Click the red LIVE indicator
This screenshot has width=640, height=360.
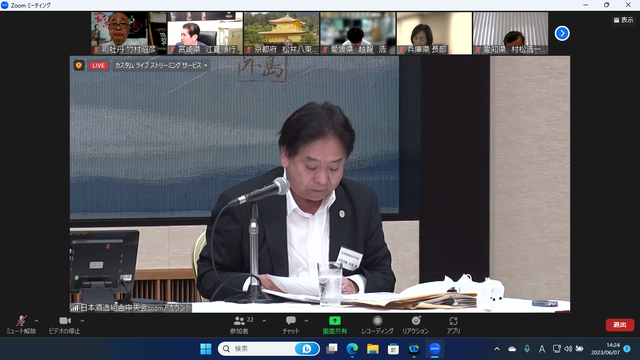(98, 65)
